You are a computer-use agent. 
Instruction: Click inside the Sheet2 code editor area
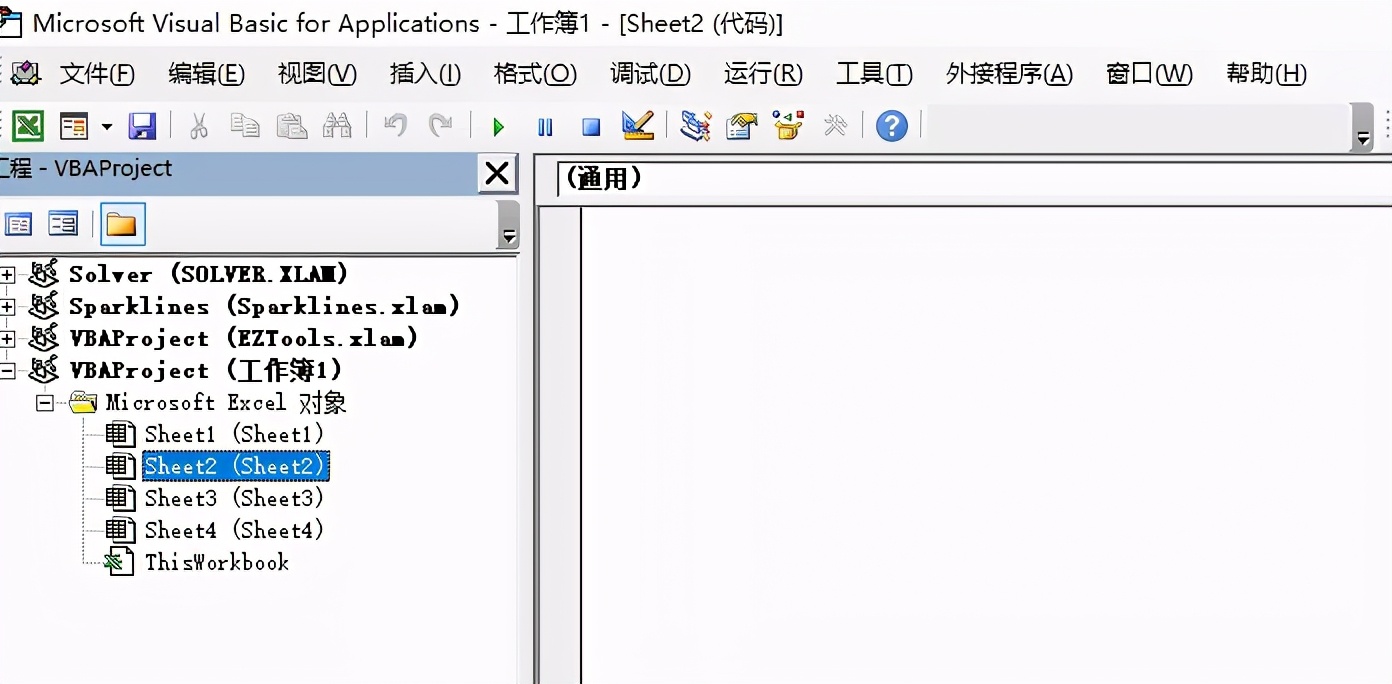pyautogui.click(x=986, y=445)
